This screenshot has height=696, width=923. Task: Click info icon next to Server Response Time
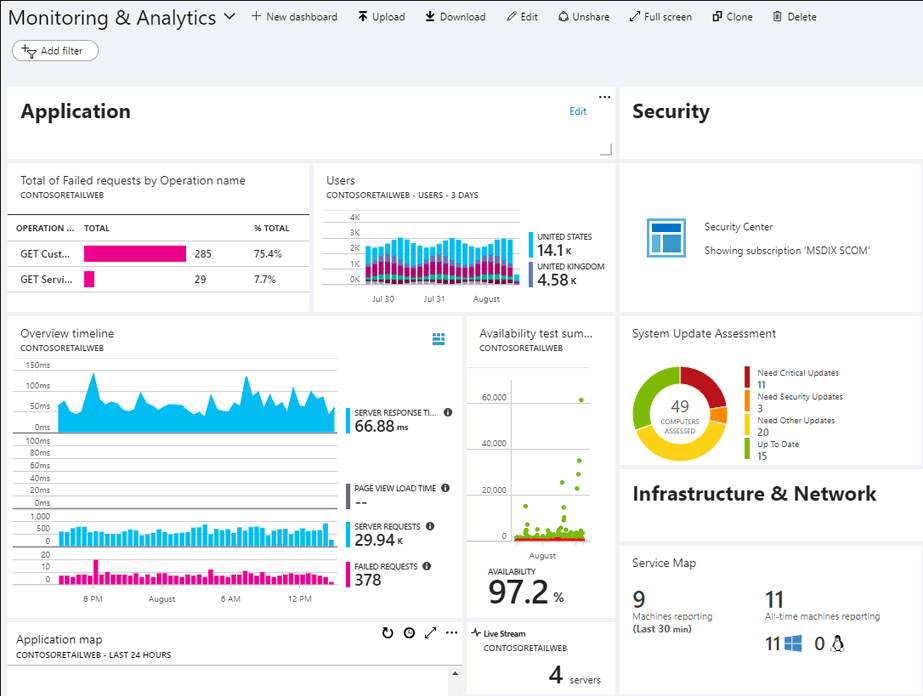coord(448,412)
